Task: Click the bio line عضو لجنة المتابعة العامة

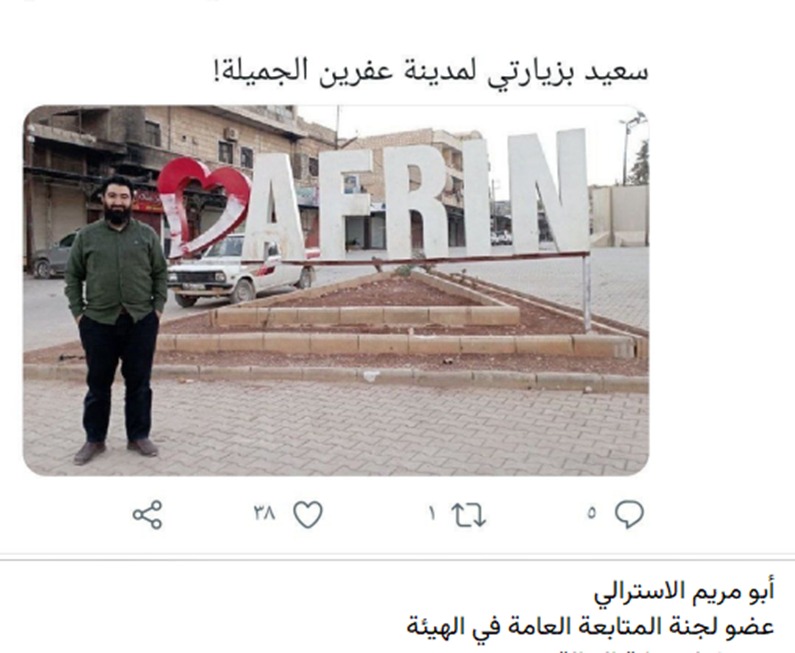Action: [x=590, y=627]
